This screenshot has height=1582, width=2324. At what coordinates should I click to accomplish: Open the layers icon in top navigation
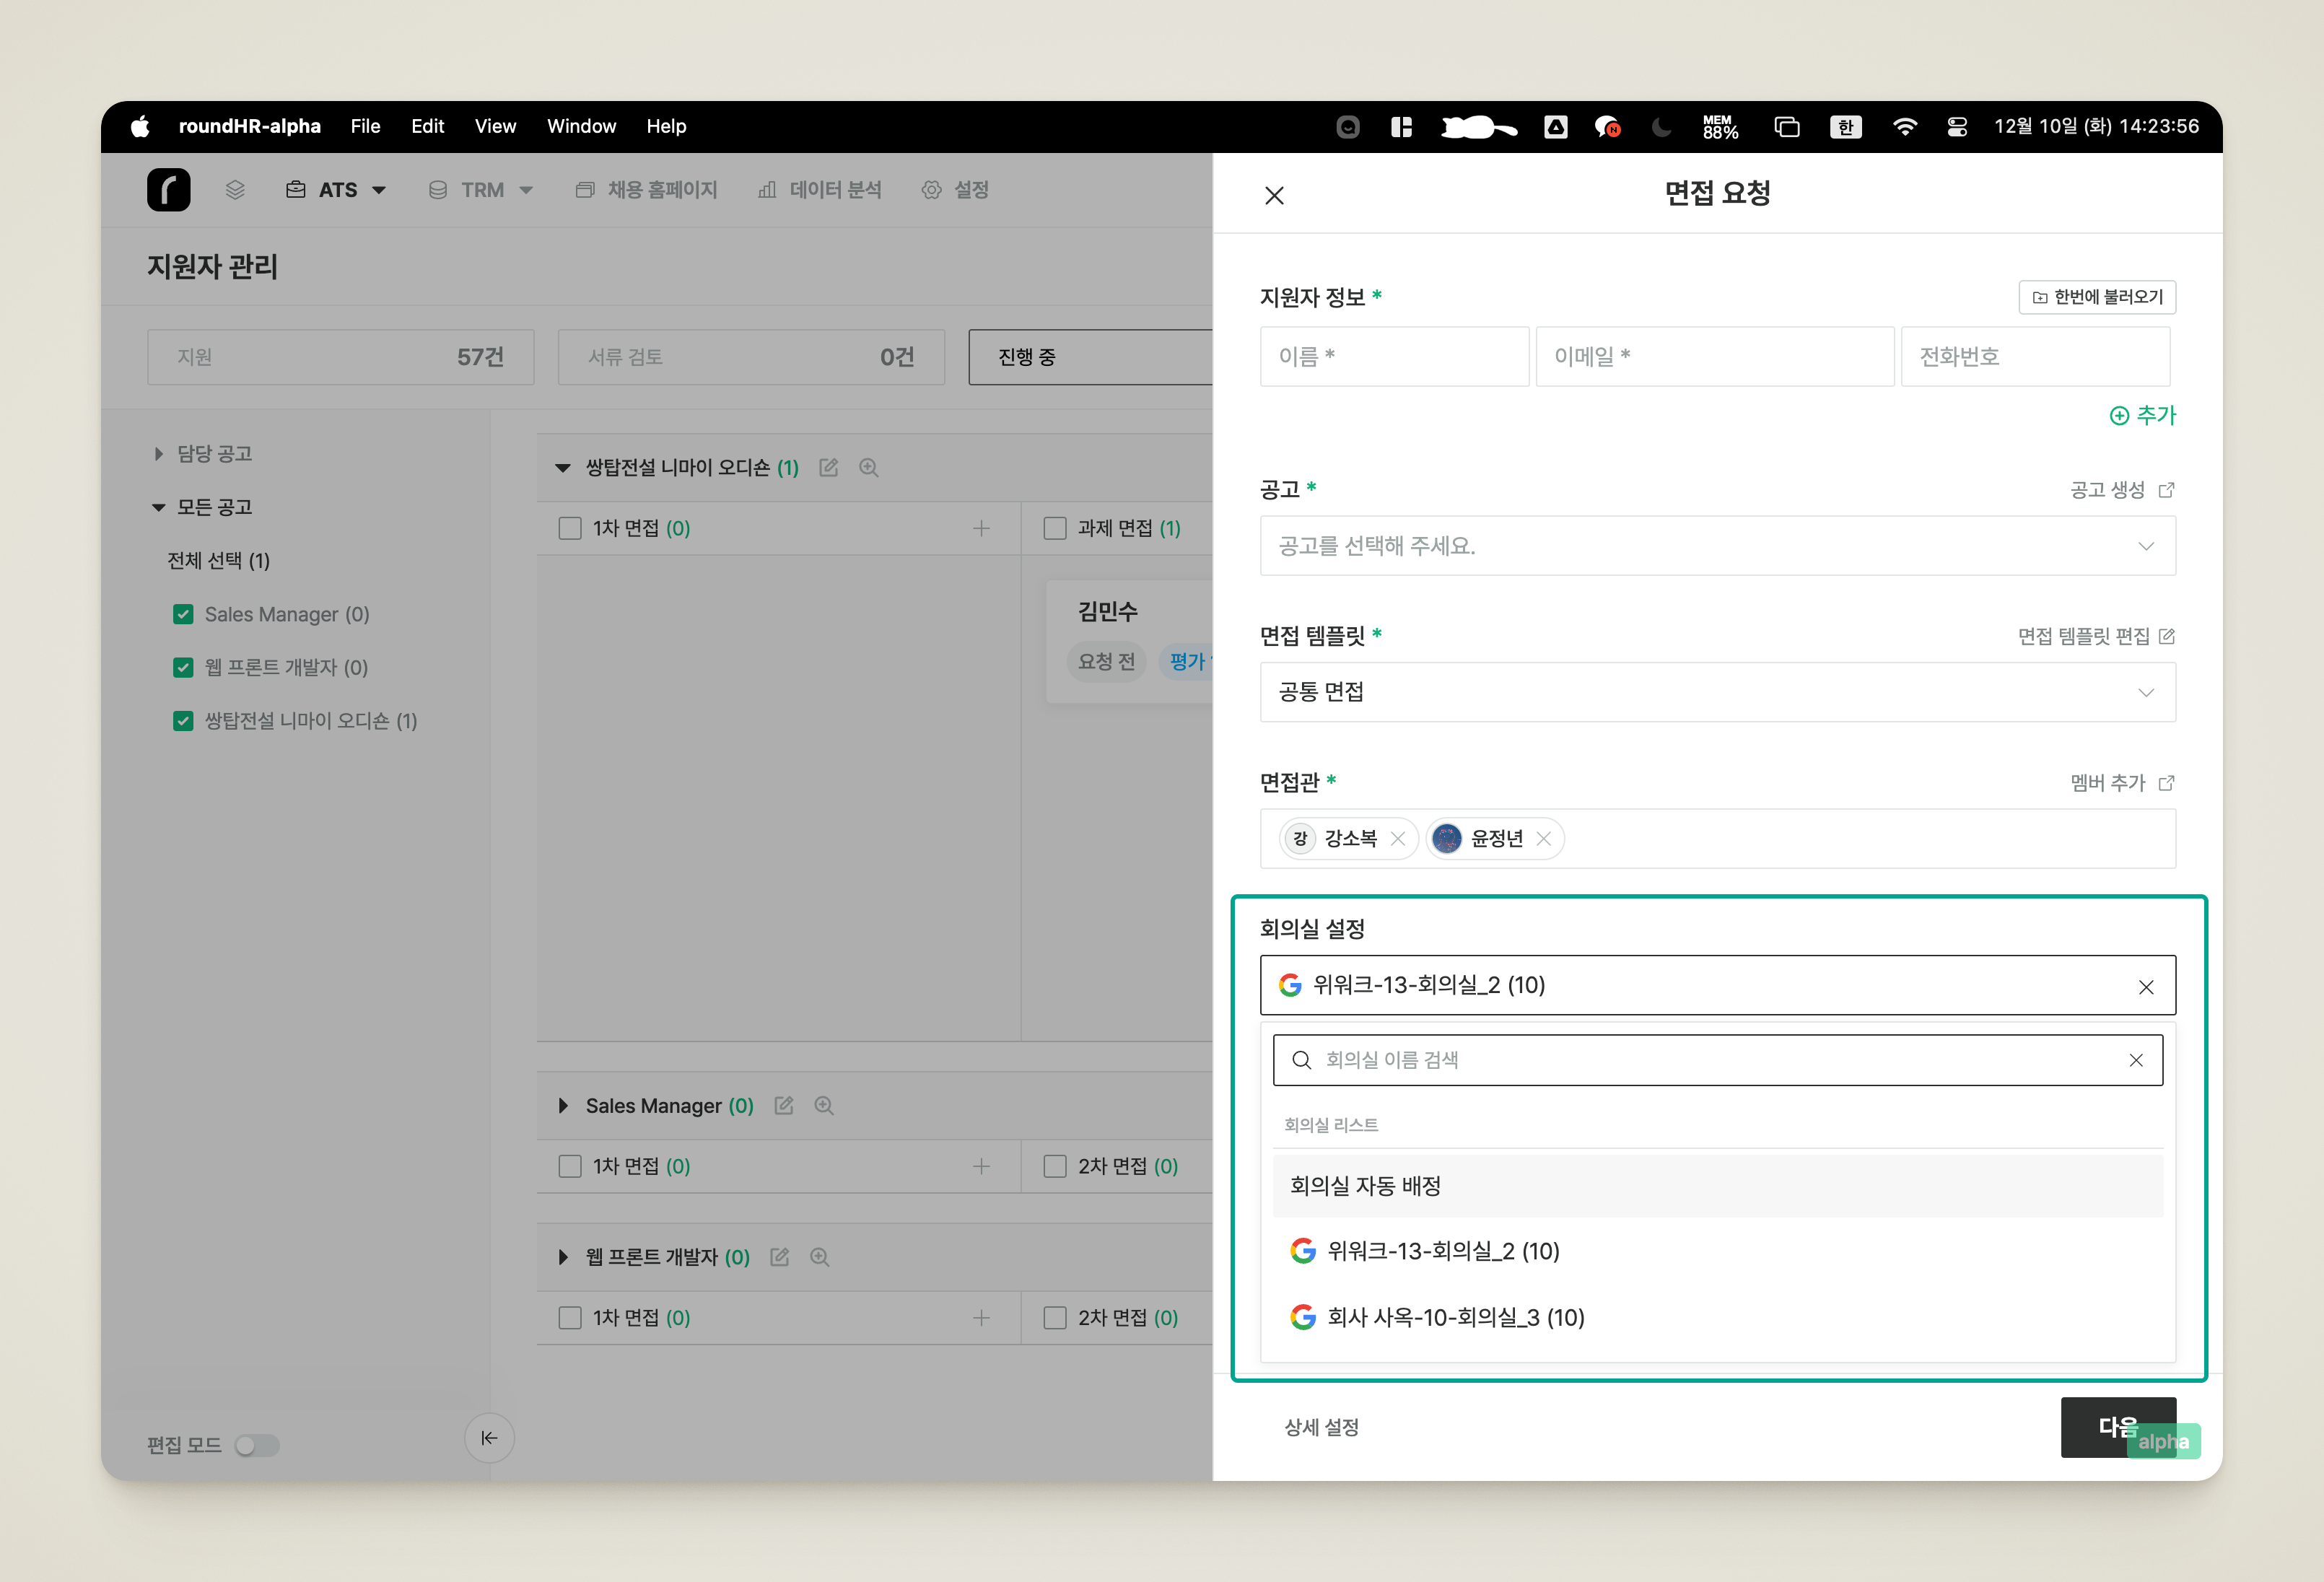pos(235,190)
